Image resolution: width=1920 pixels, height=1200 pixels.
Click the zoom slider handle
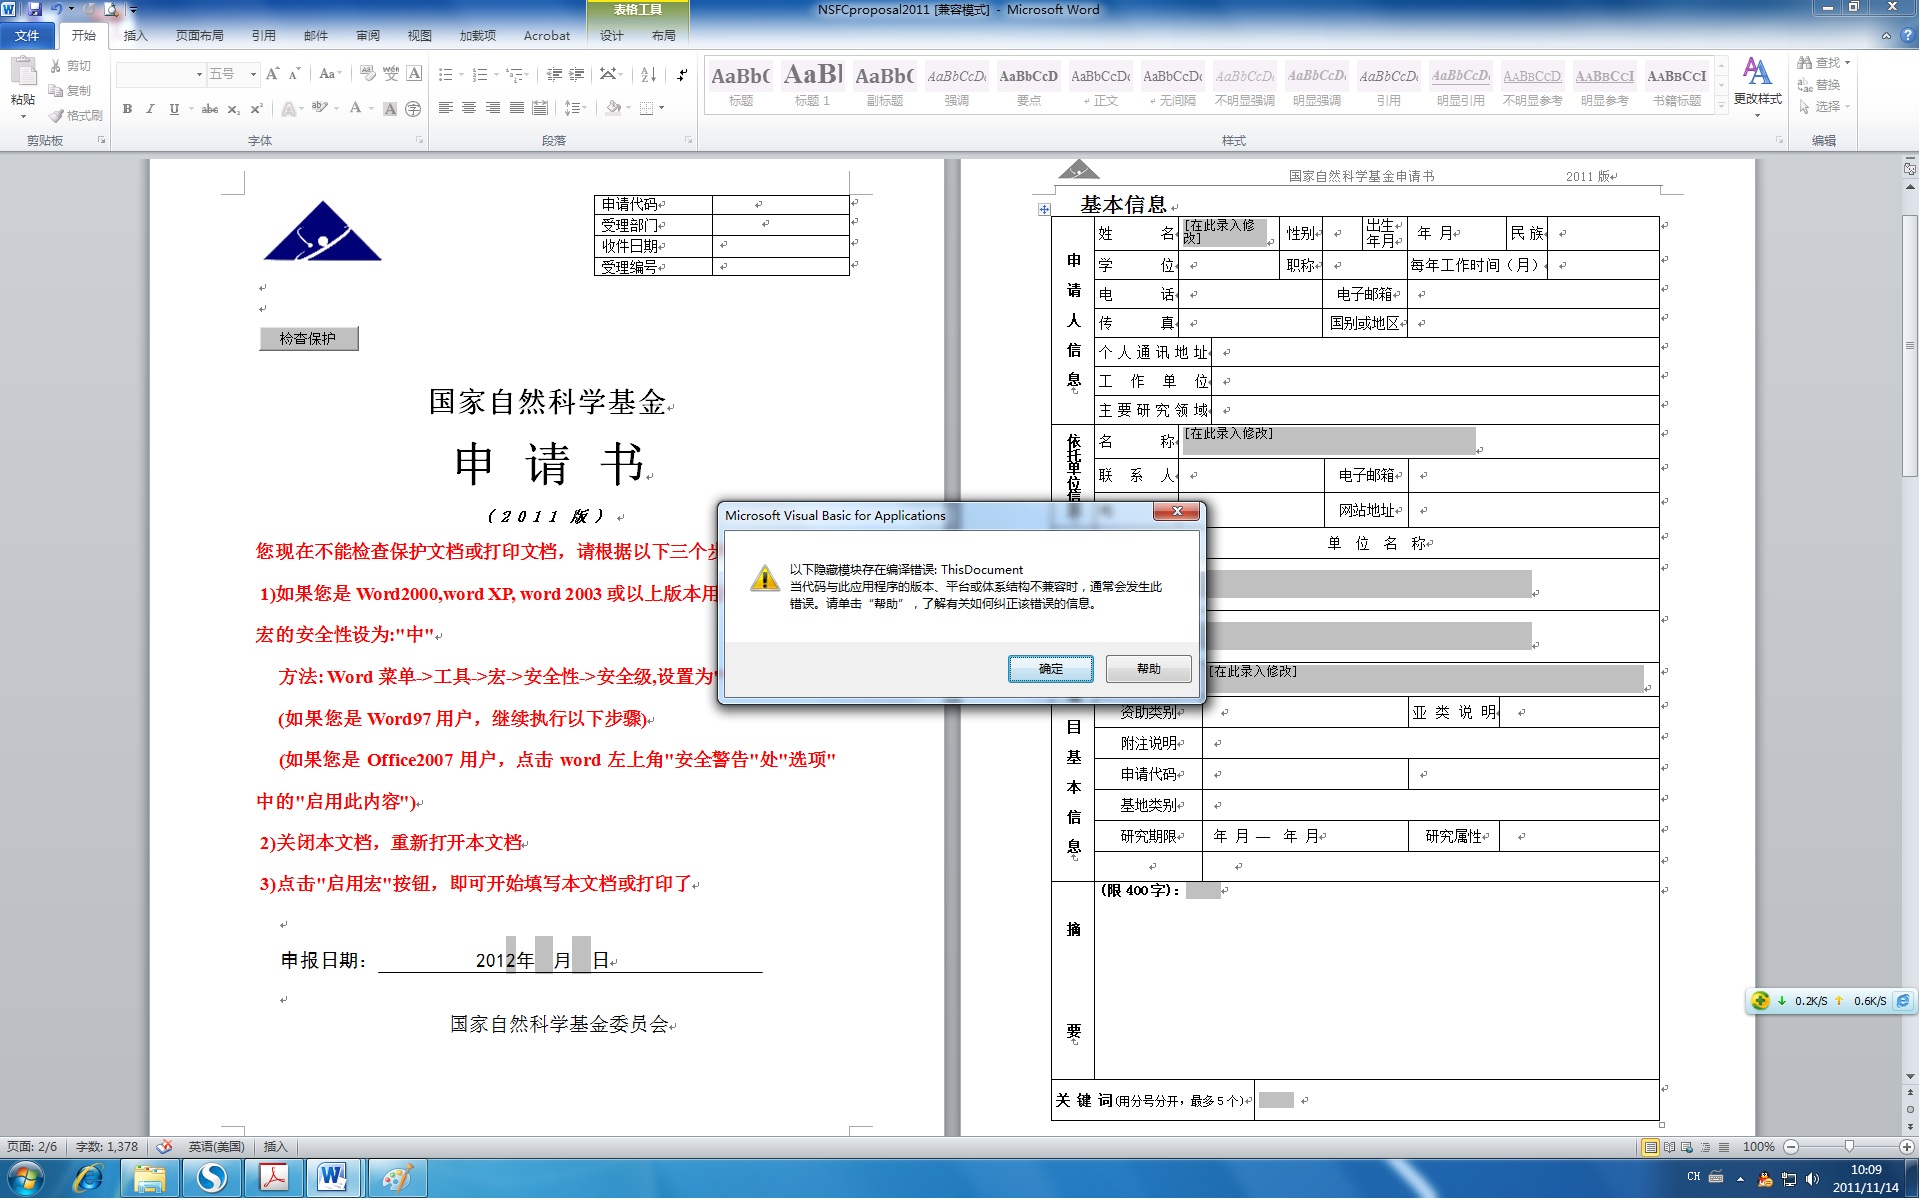pyautogui.click(x=1849, y=1147)
